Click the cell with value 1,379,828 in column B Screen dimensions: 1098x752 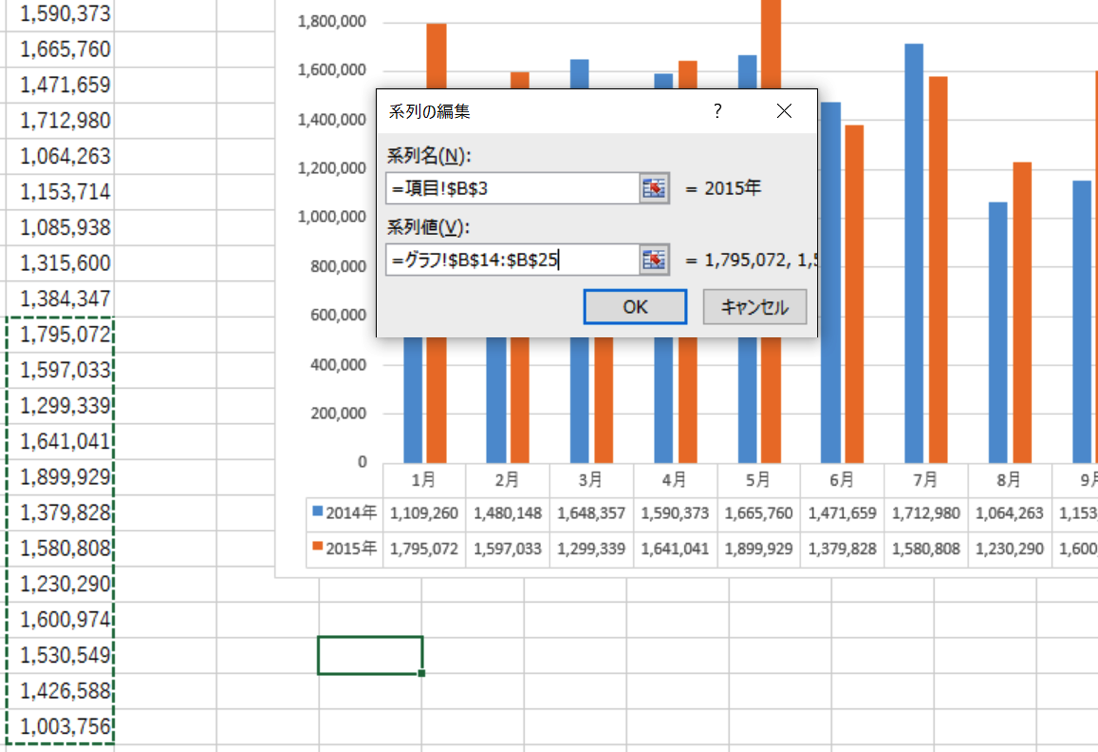point(60,513)
